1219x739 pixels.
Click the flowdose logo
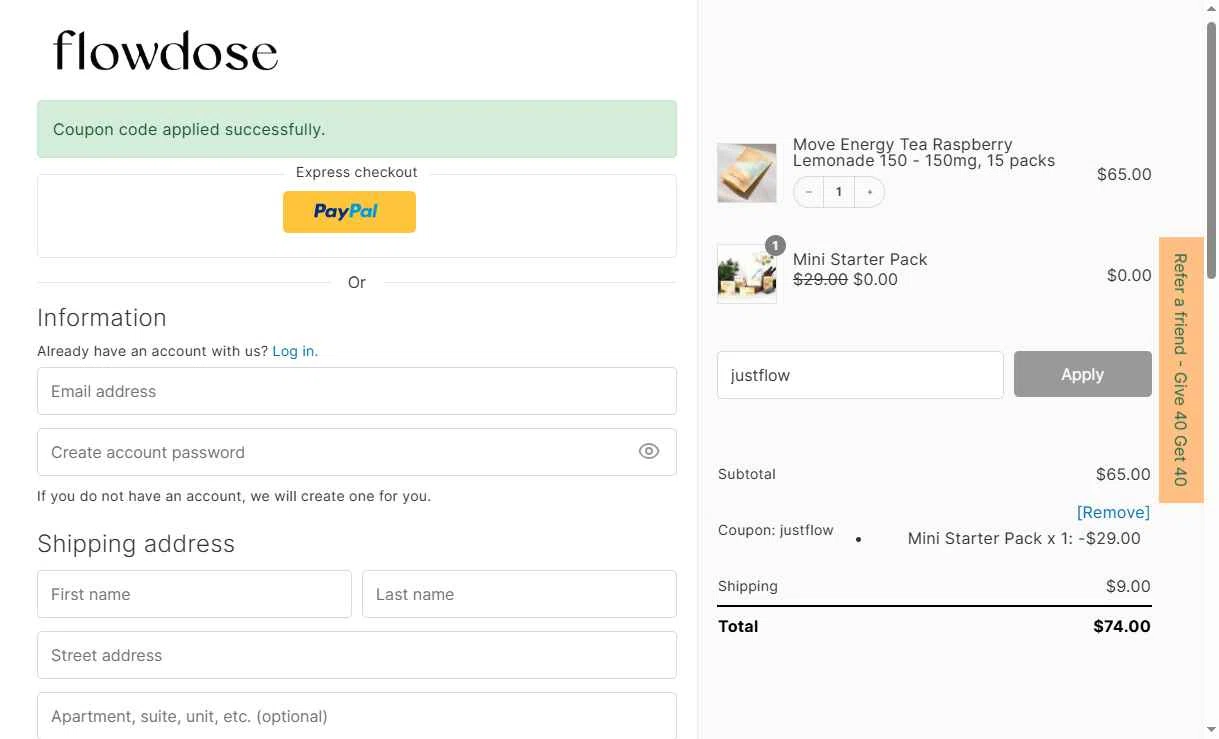pos(166,51)
